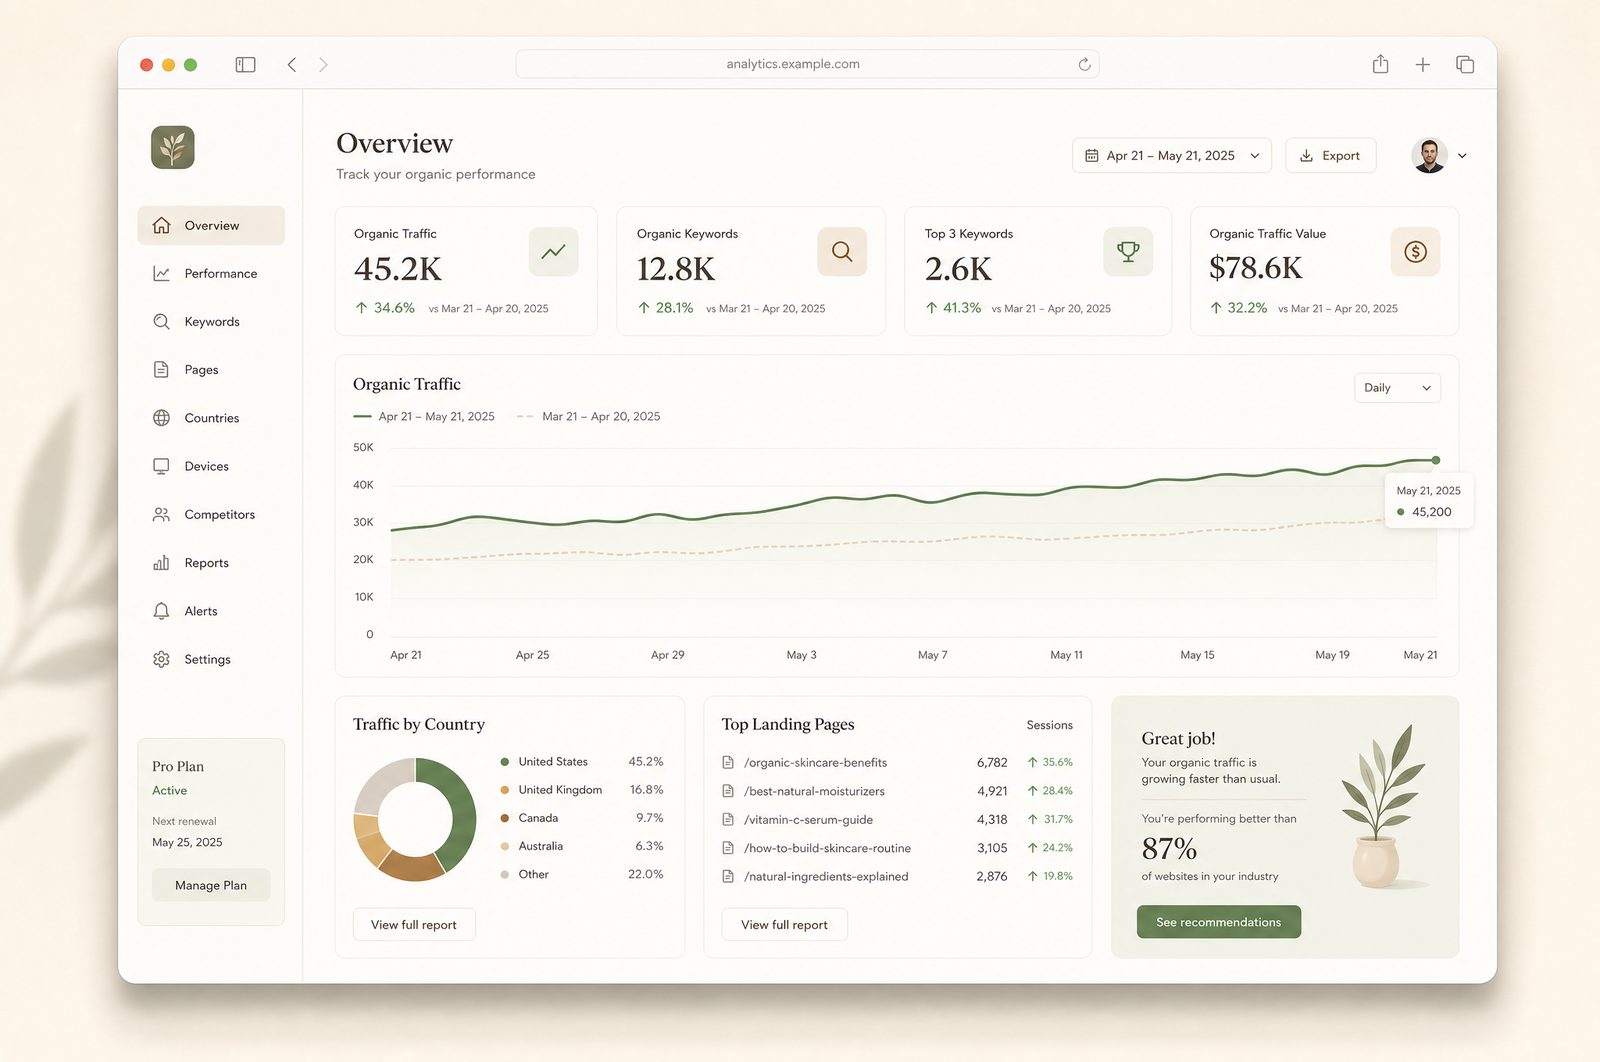Click the 12.8K organic keywords value
The width and height of the screenshot is (1600, 1062).
[x=676, y=269]
